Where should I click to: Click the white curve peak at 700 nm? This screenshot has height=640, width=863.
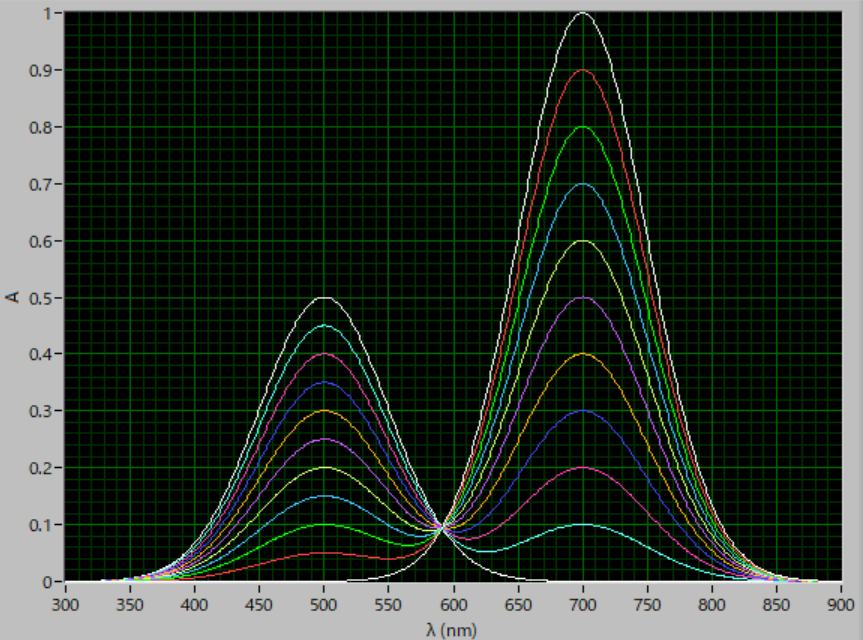(583, 14)
